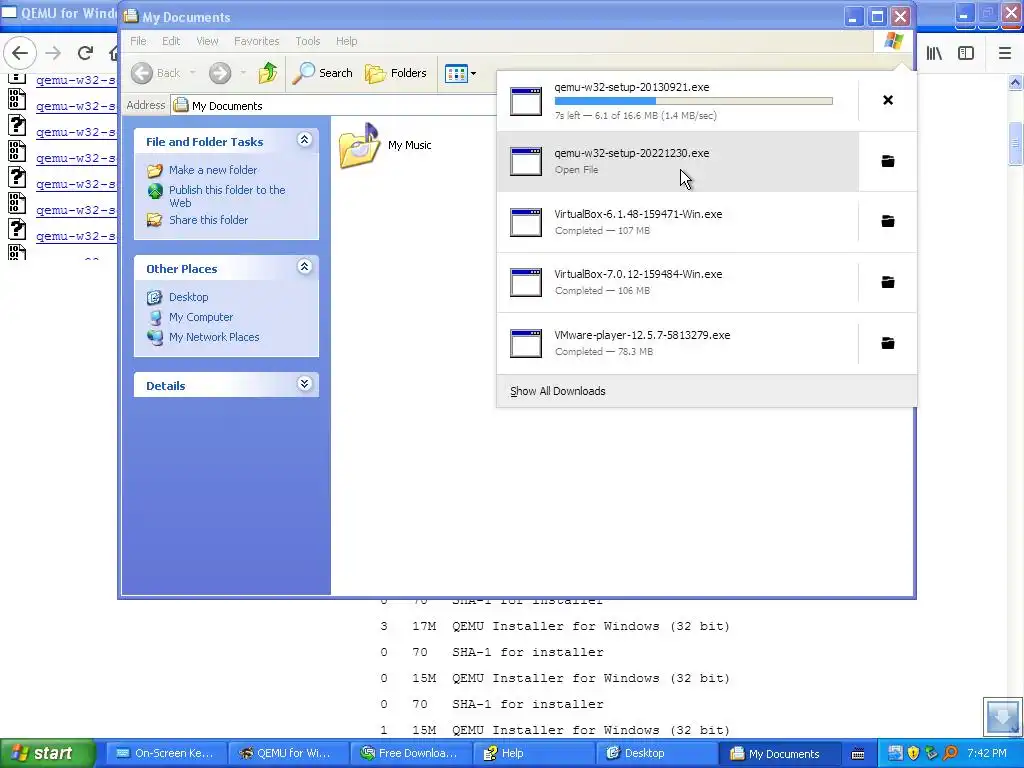Viewport: 1024px width, 768px height.
Task: Click the page scroll-down arrow box
Action: coord(1002,716)
